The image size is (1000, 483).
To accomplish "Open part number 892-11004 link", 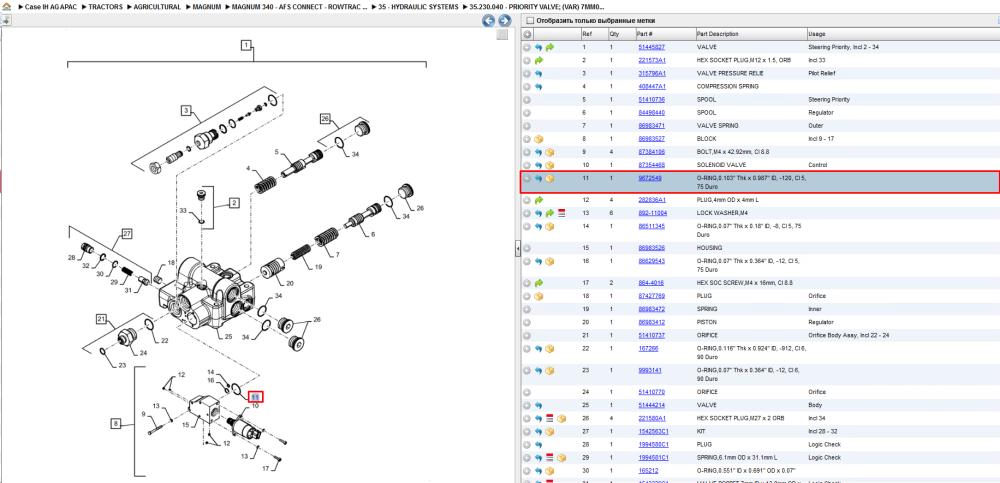I will [x=652, y=213].
